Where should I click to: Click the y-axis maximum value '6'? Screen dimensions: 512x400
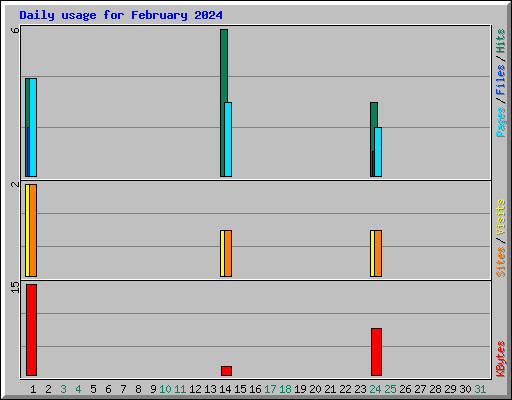[x=15, y=30]
